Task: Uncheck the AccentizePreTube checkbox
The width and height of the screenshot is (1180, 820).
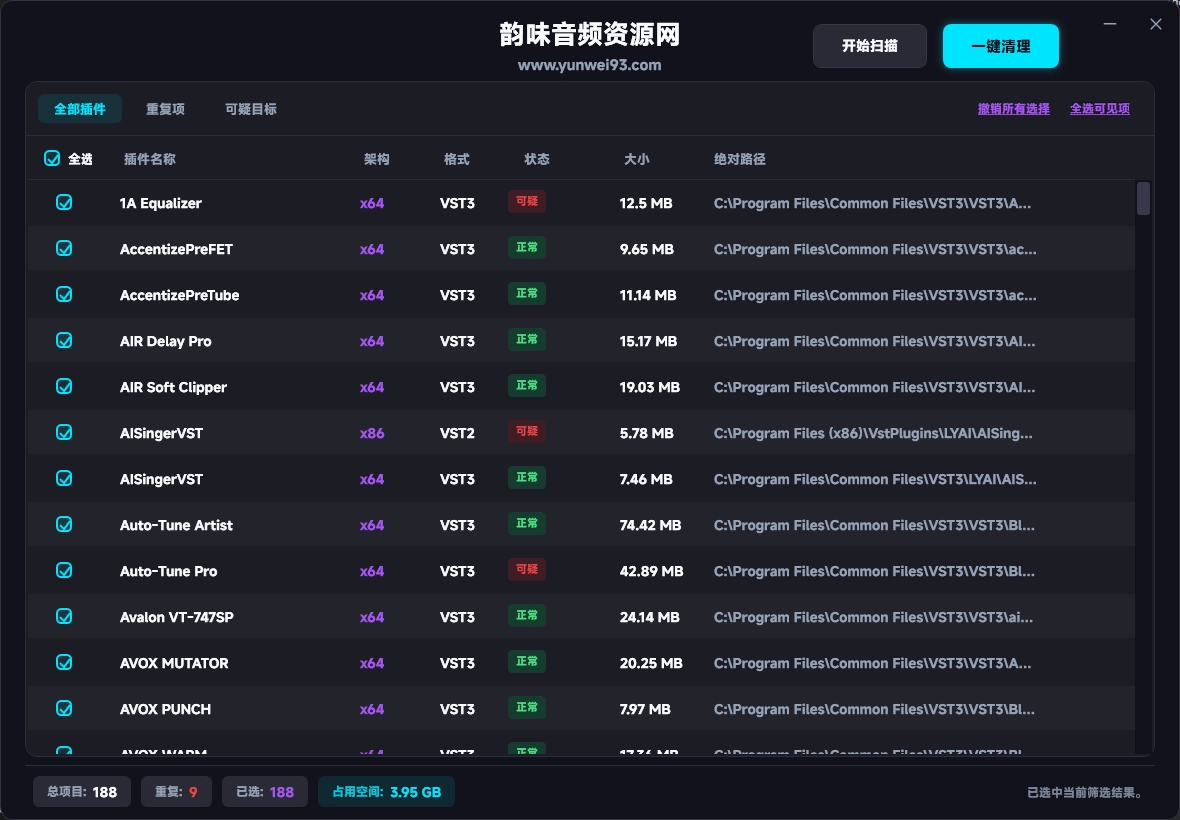Action: (x=65, y=294)
